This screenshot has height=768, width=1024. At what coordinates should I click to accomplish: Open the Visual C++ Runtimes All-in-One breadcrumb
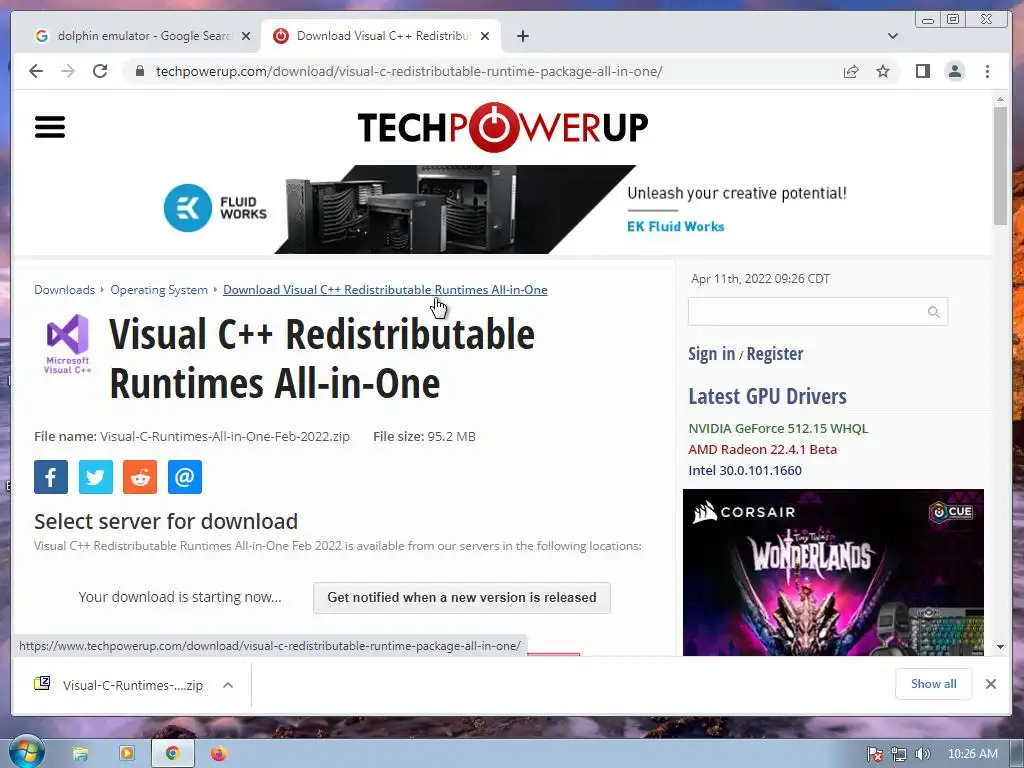tap(385, 289)
